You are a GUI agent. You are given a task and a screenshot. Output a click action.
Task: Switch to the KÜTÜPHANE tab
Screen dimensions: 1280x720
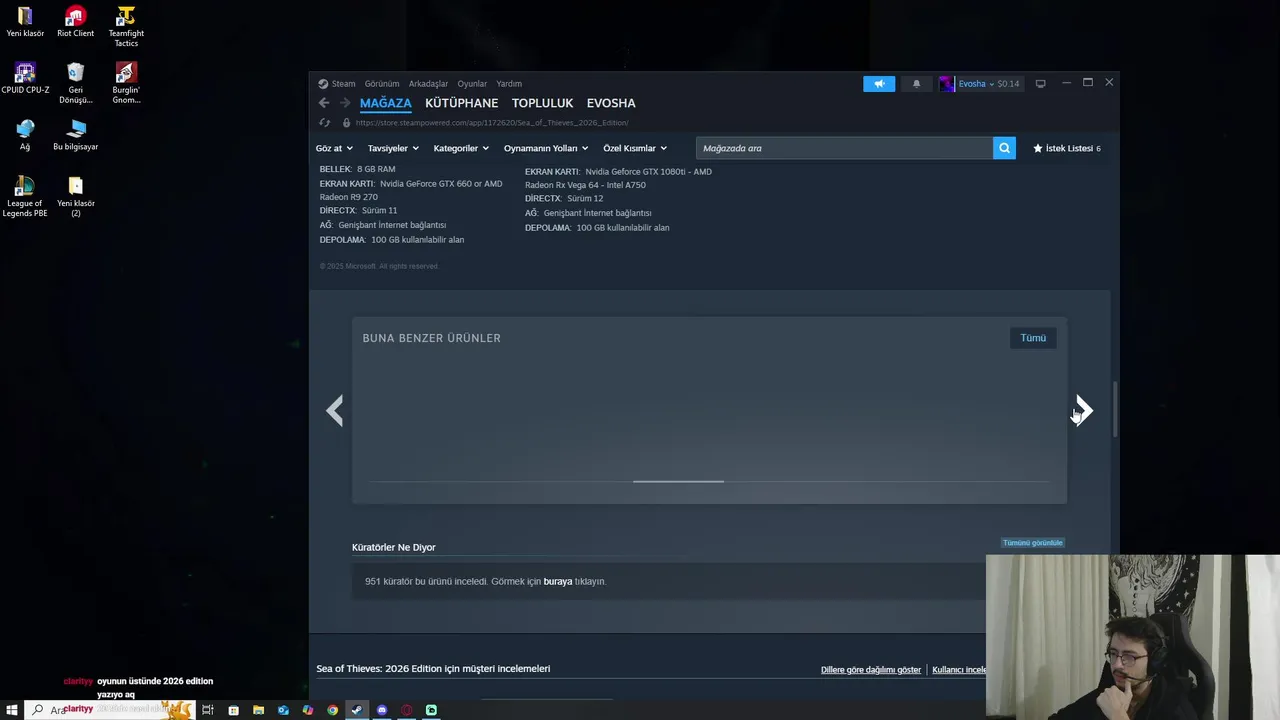click(461, 103)
